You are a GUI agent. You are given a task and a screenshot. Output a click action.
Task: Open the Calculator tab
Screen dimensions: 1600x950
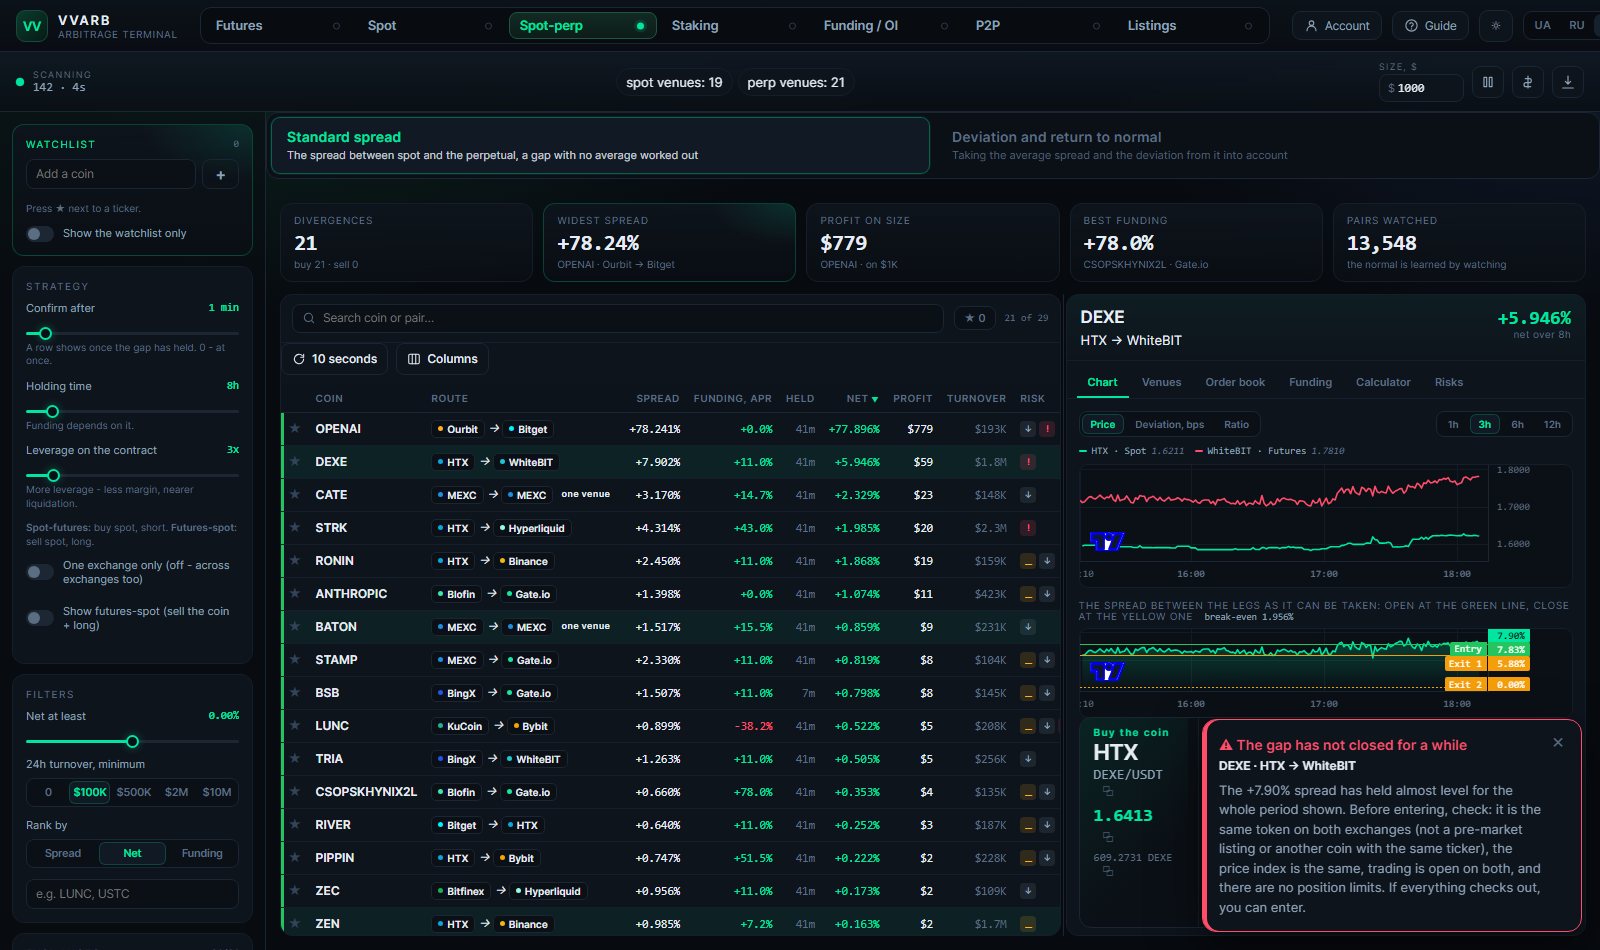point(1383,383)
